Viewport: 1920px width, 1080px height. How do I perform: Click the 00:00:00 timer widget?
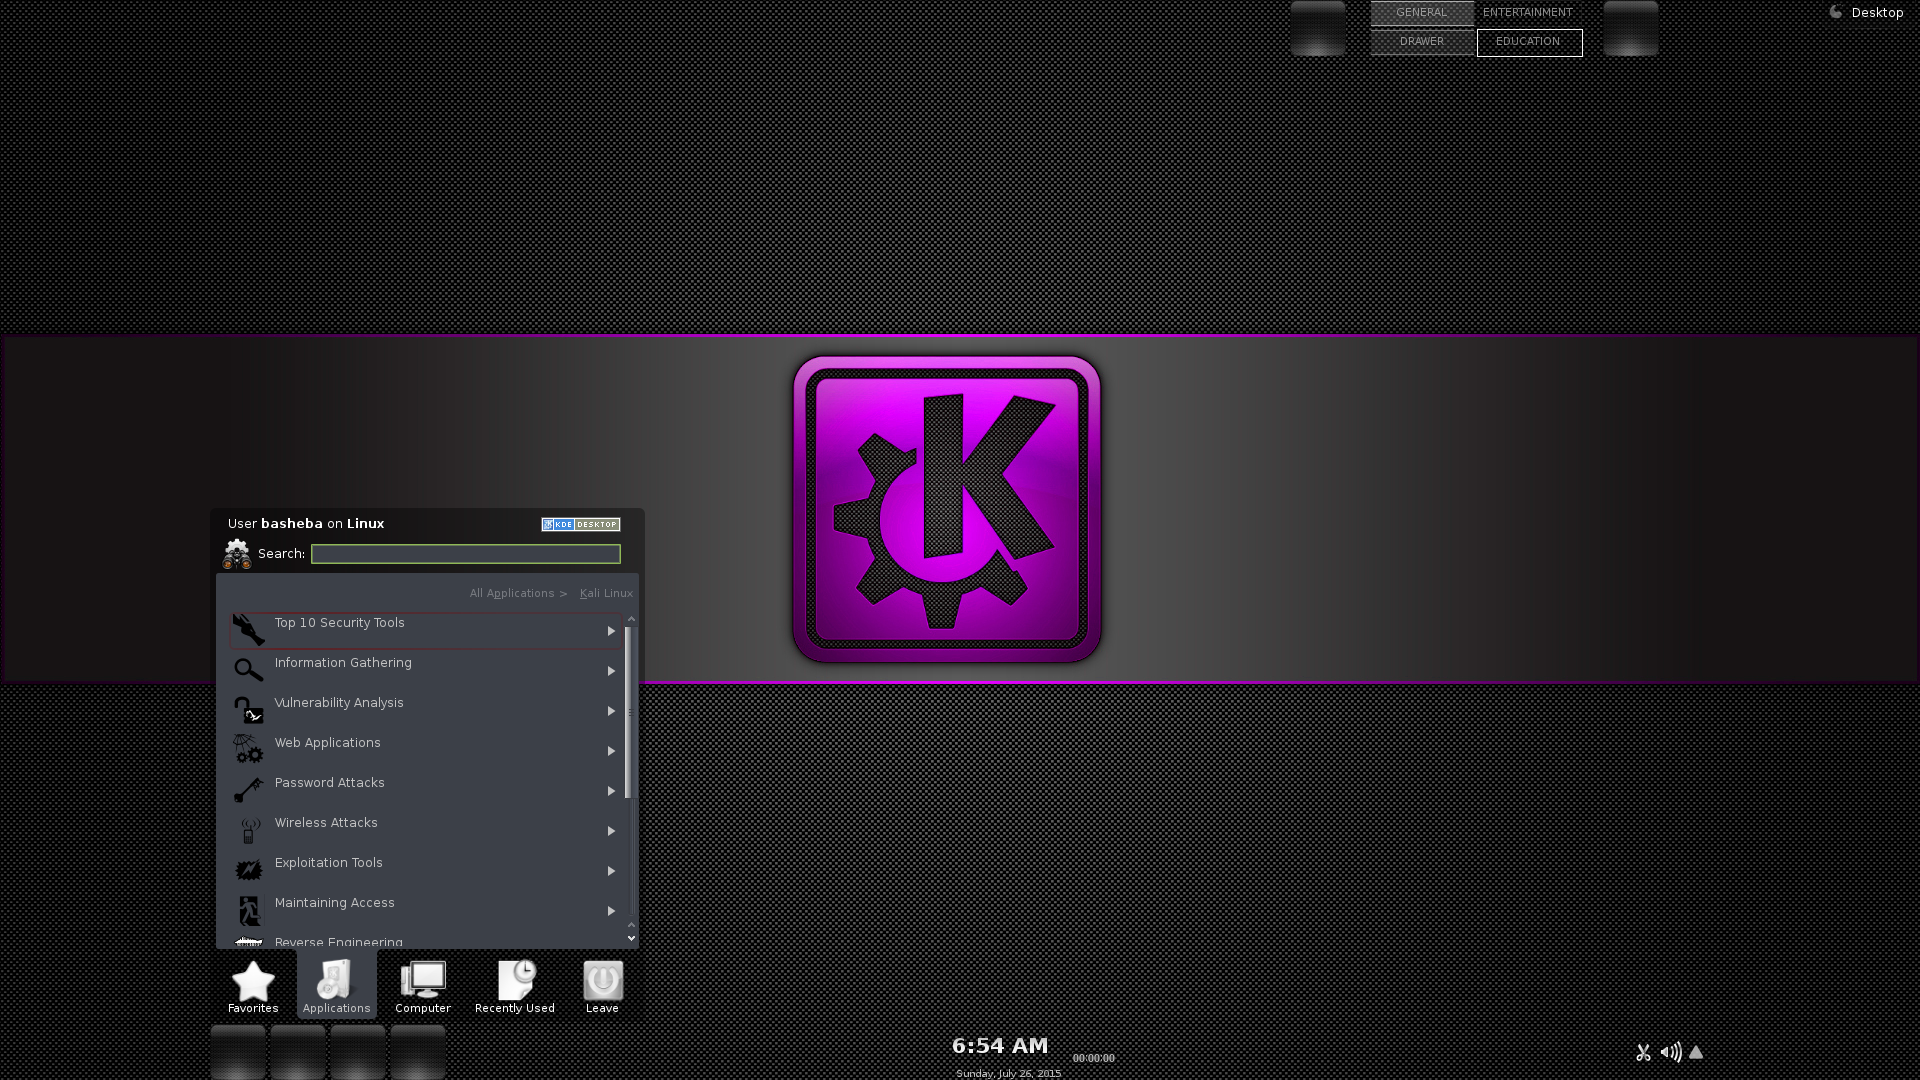(1094, 1058)
